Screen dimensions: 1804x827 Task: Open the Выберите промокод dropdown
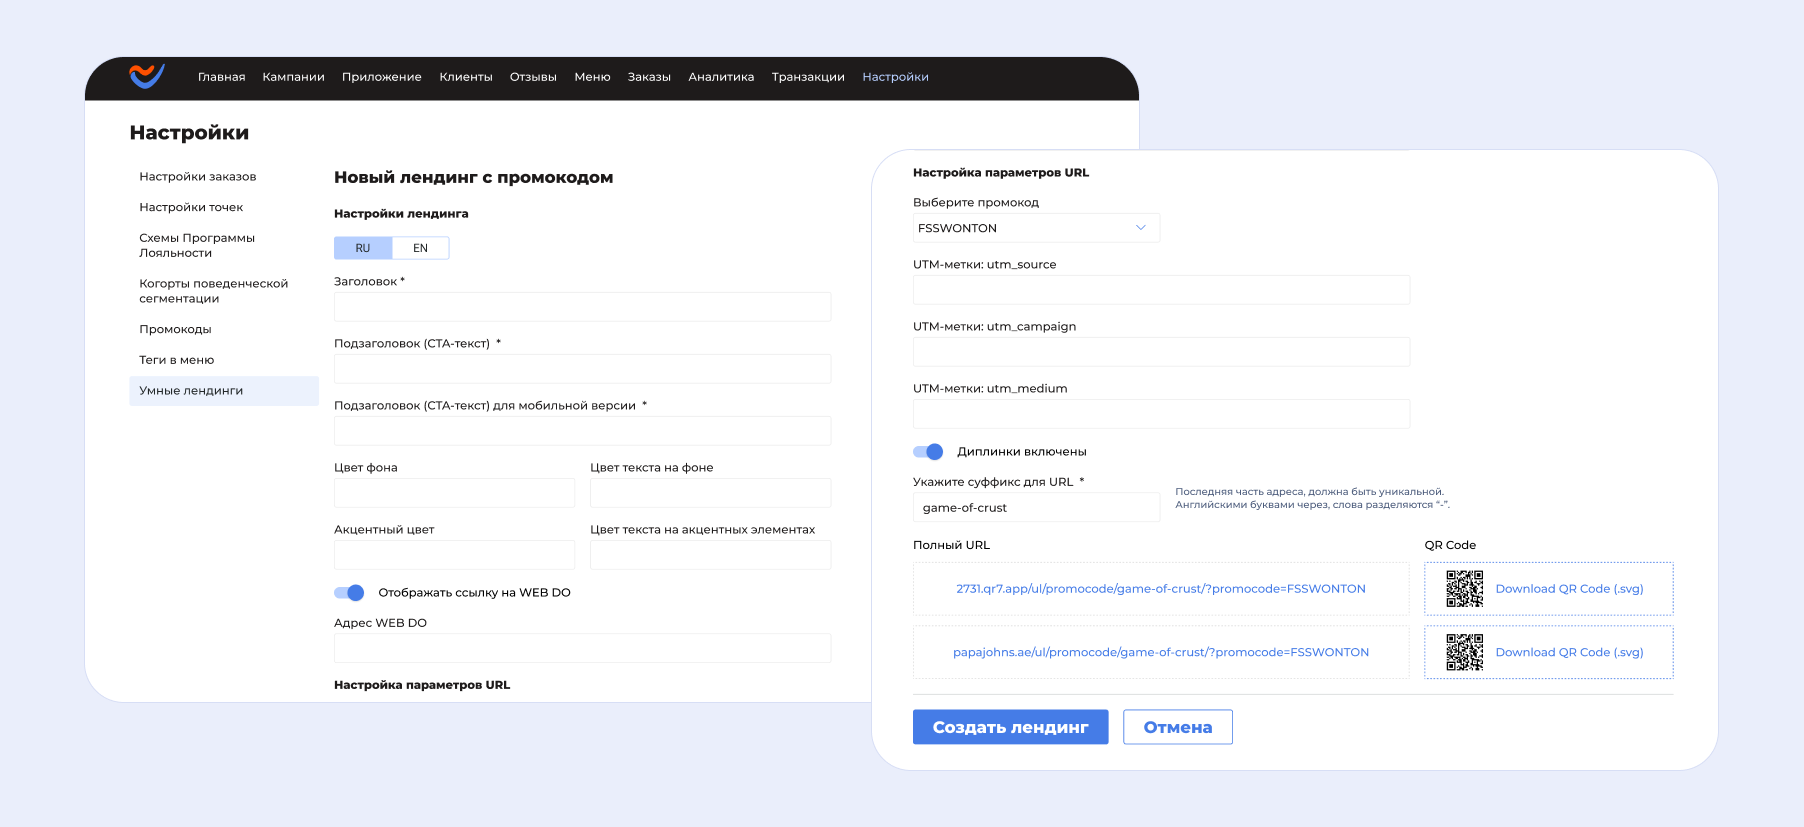pos(1037,228)
